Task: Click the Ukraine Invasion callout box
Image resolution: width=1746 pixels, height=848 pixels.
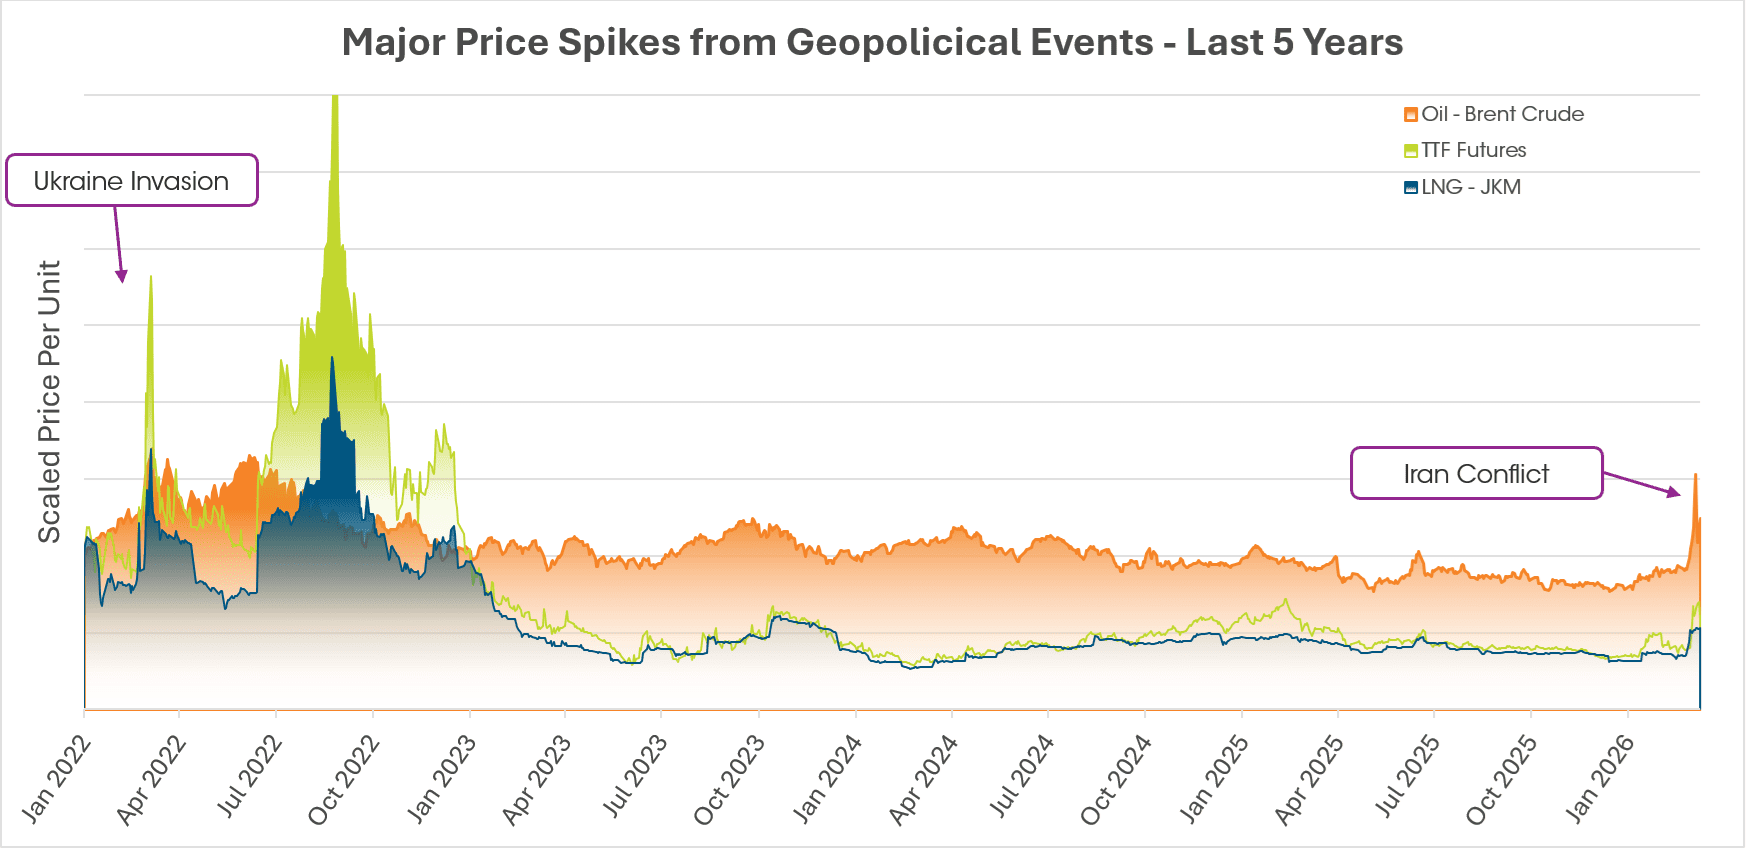Action: (x=132, y=181)
